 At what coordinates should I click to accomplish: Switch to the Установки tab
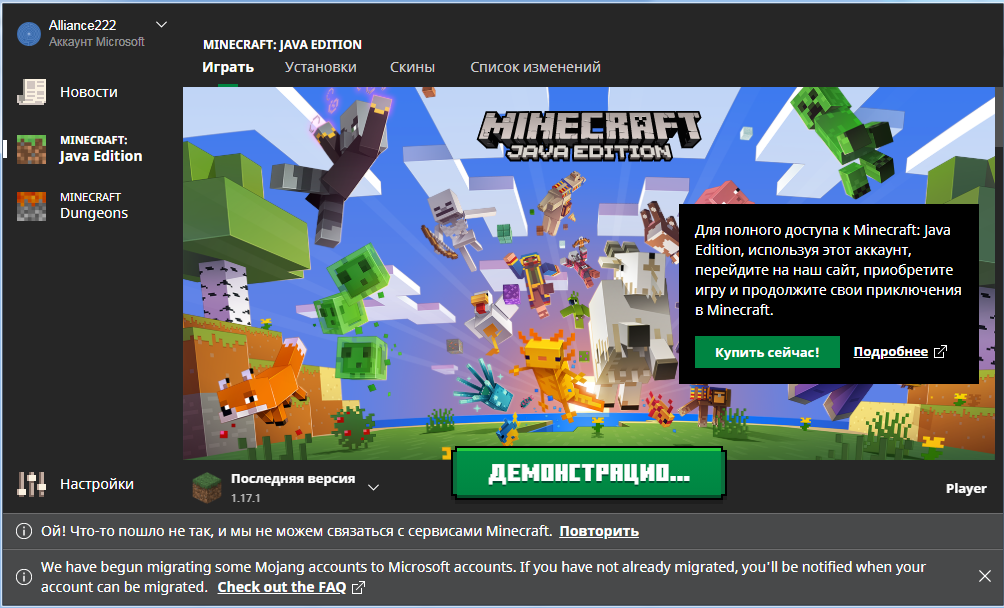point(321,67)
